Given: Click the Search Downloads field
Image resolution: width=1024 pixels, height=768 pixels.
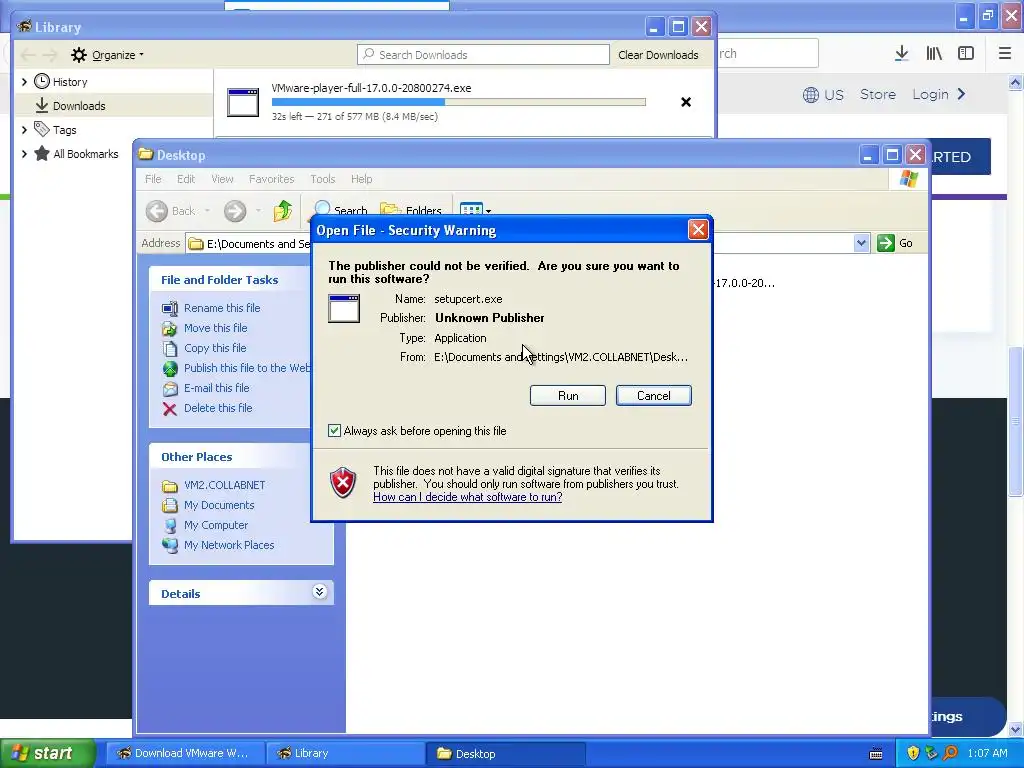Looking at the screenshot, I should (x=483, y=55).
